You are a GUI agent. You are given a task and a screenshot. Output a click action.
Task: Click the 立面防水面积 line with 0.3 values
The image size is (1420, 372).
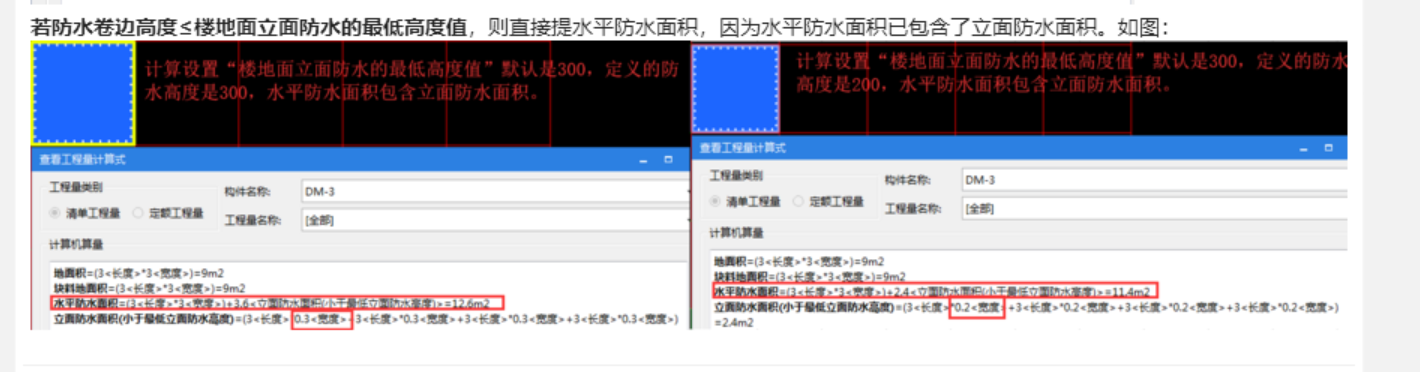(x=366, y=319)
